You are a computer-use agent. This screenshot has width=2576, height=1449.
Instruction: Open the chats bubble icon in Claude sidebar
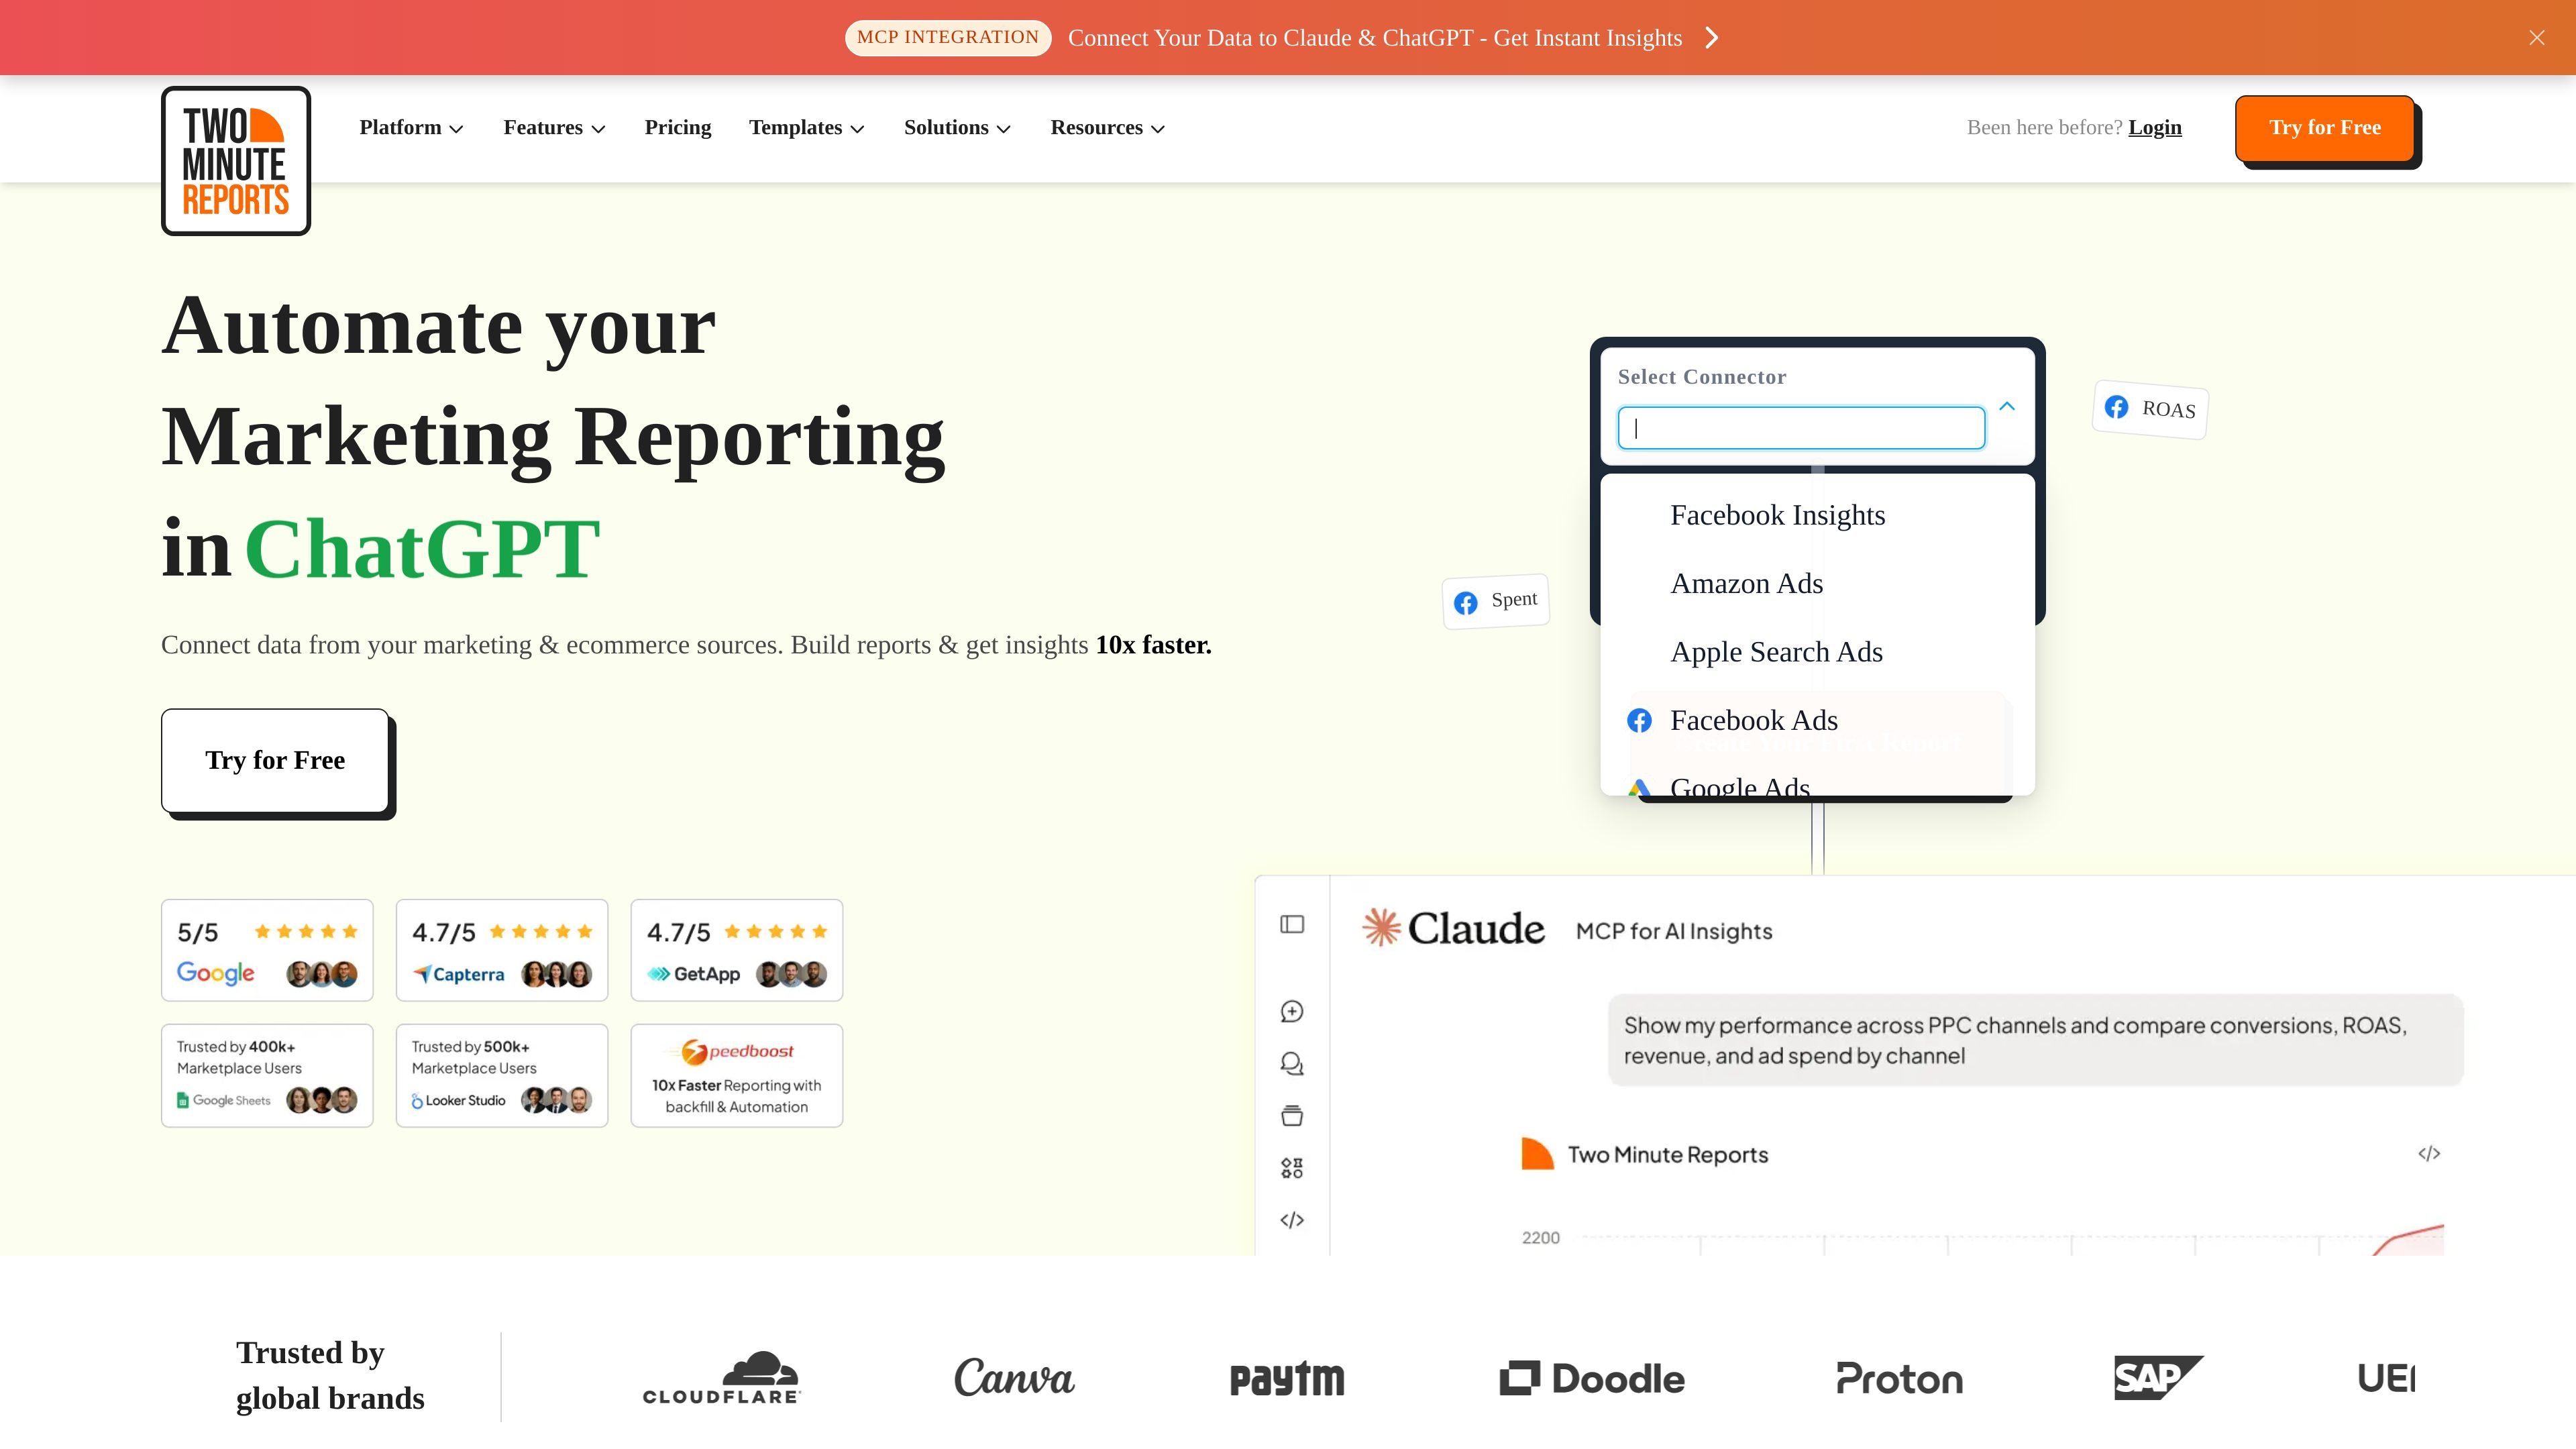[x=1292, y=1064]
